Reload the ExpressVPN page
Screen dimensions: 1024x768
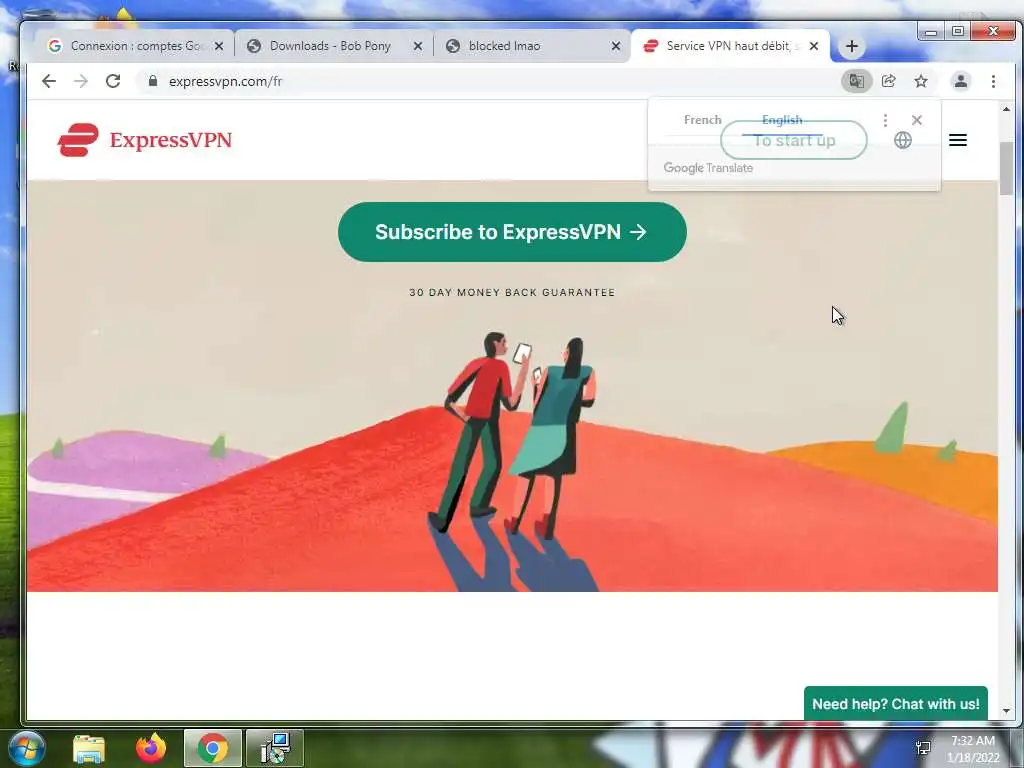[x=113, y=81]
